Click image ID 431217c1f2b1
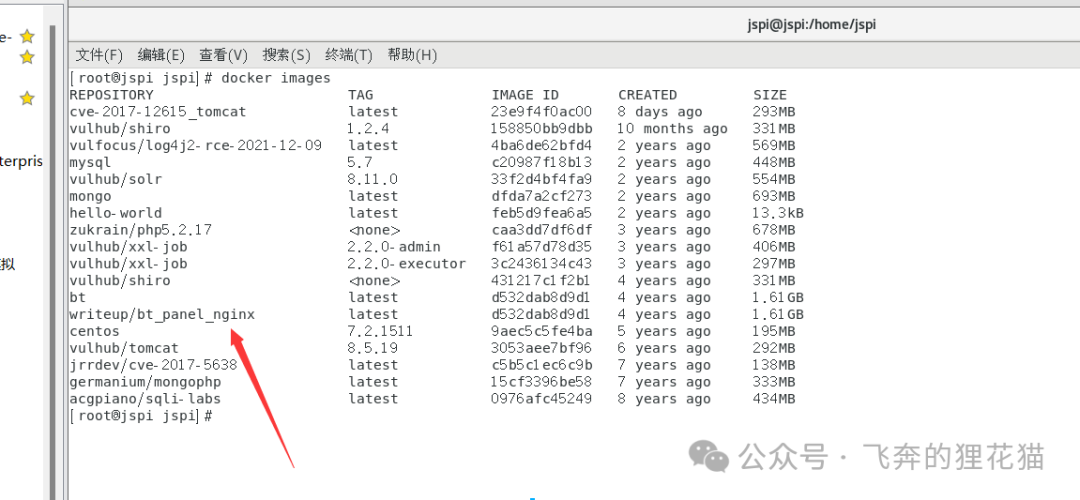 [541, 280]
